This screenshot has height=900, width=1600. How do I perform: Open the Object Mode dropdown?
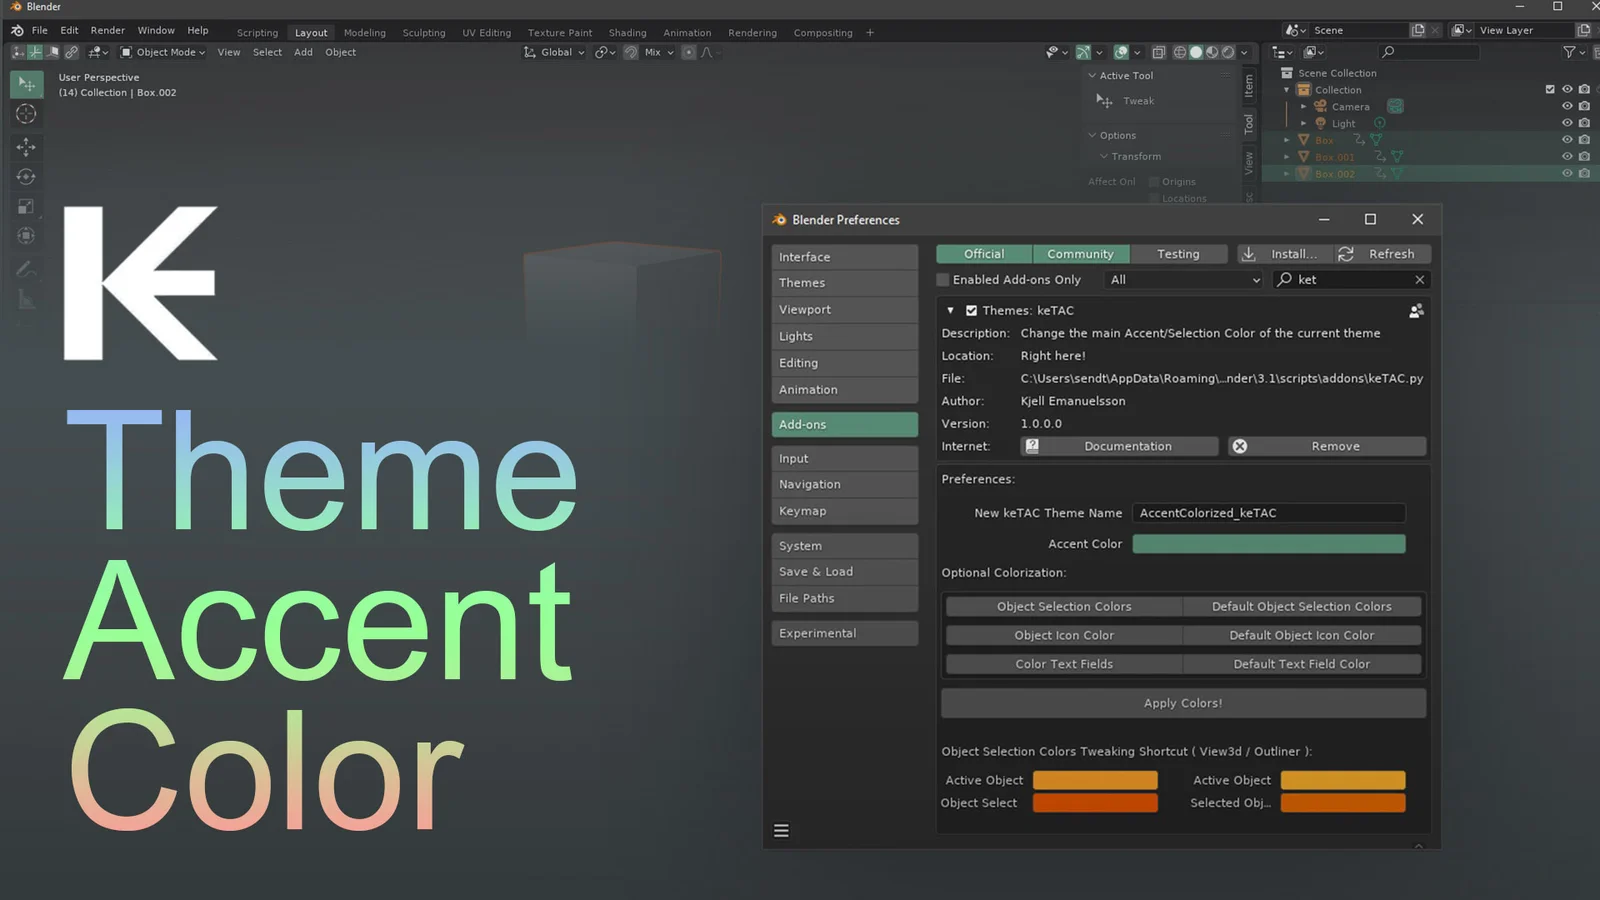point(163,52)
